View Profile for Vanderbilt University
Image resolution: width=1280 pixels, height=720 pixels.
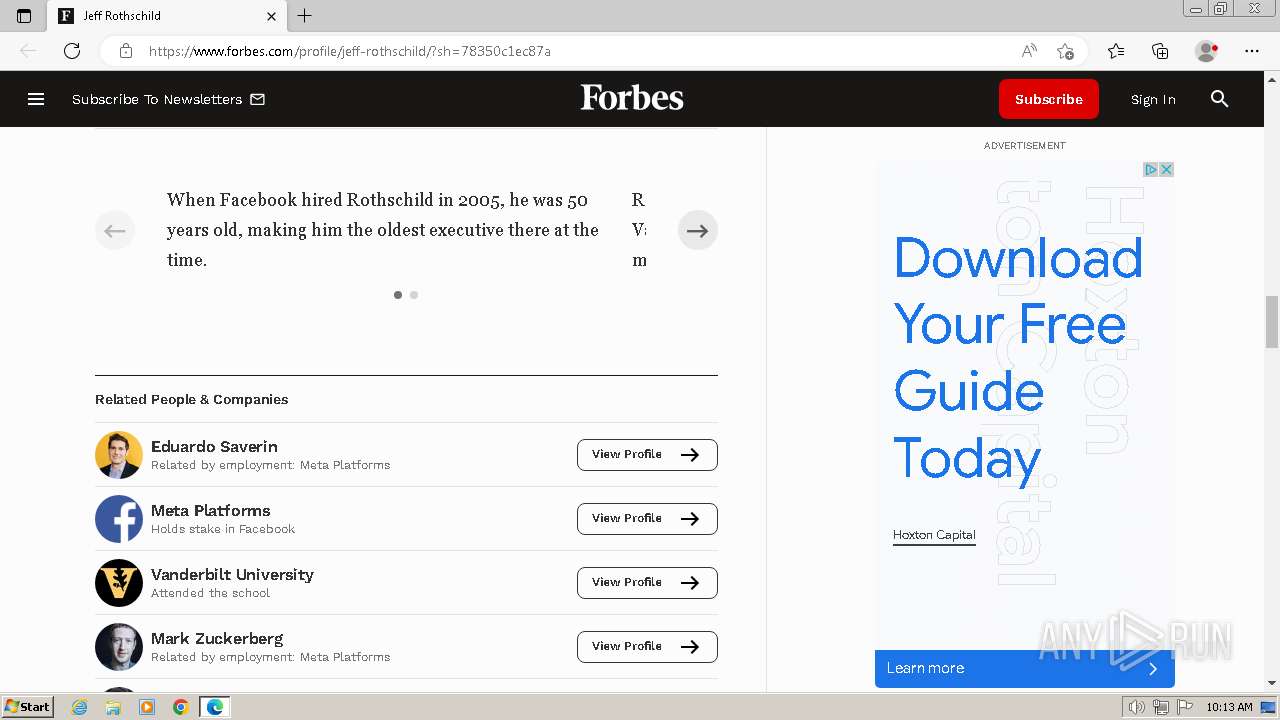pos(647,583)
